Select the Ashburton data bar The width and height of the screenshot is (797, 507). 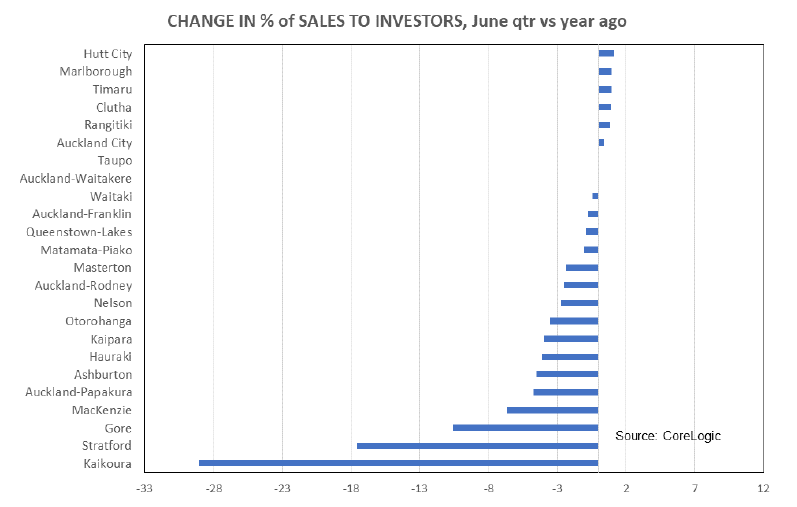click(567, 374)
